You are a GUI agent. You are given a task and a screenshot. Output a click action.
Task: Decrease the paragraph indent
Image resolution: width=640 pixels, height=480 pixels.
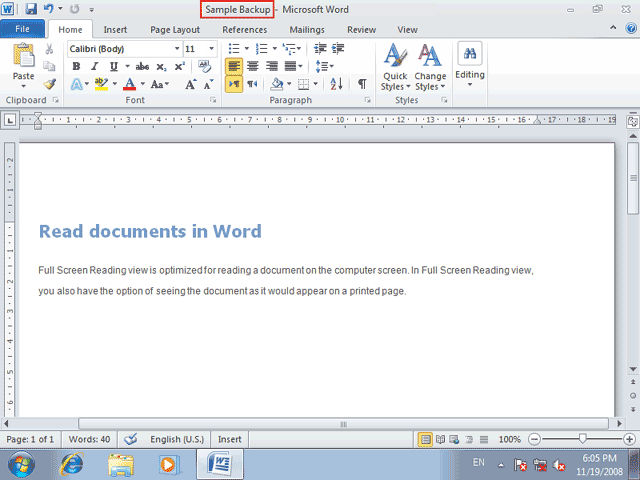(x=320, y=49)
